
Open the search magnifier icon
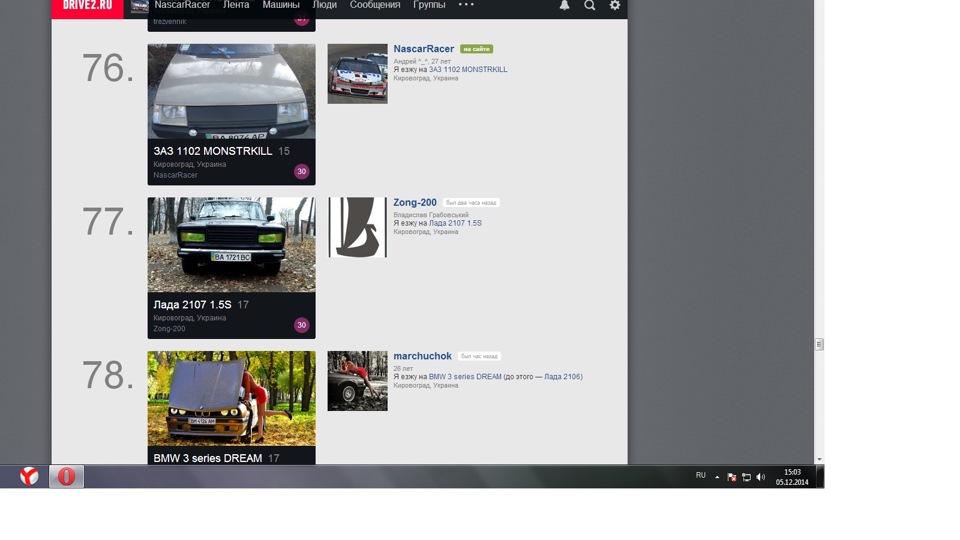click(x=590, y=5)
